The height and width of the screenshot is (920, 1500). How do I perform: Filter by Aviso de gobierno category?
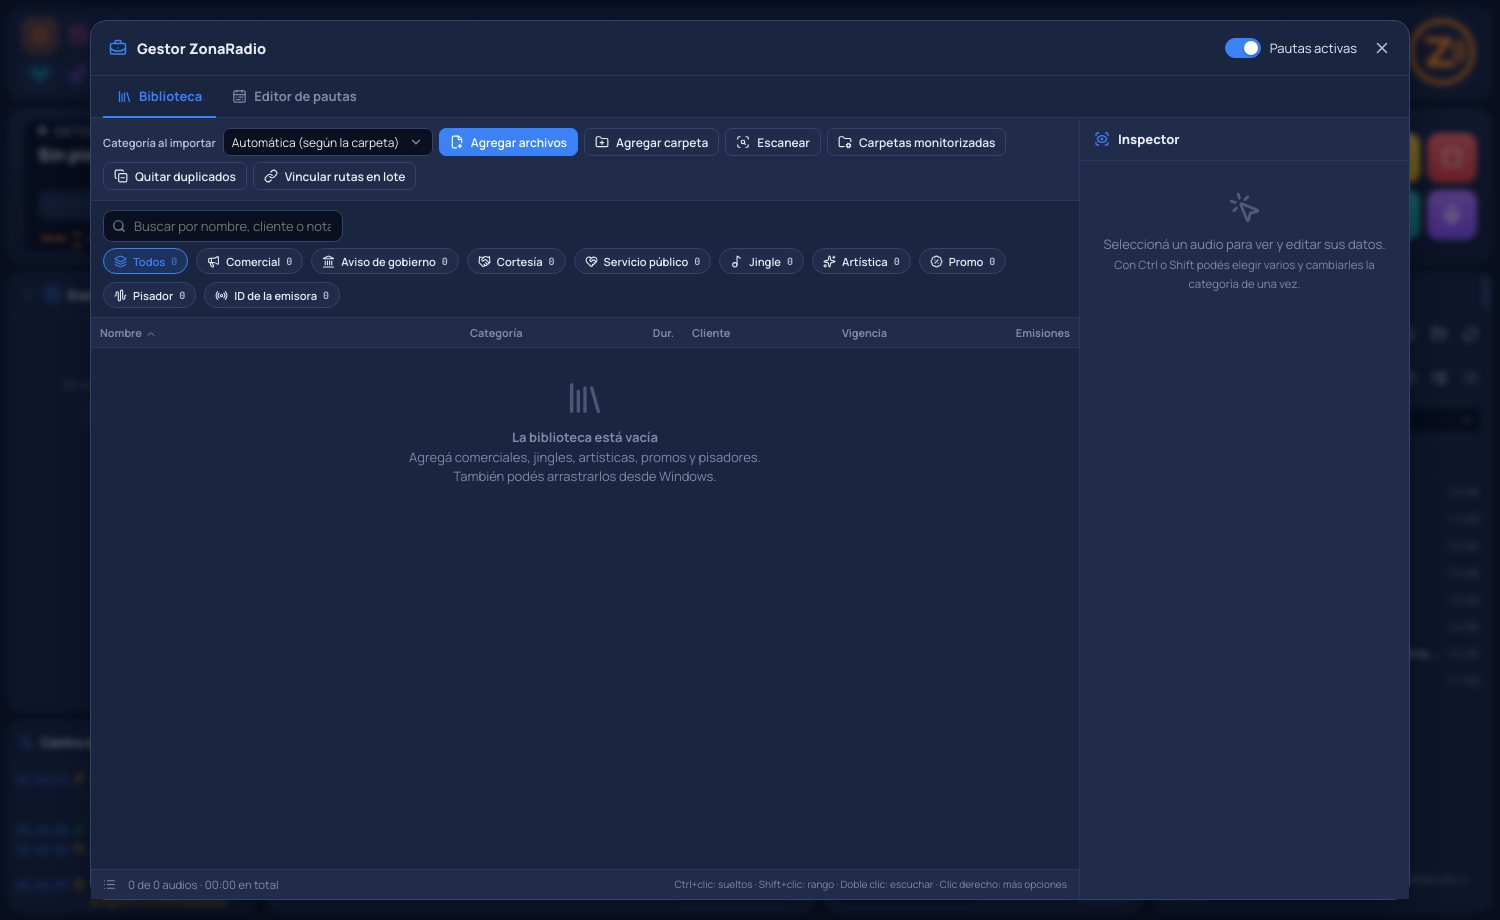point(385,261)
